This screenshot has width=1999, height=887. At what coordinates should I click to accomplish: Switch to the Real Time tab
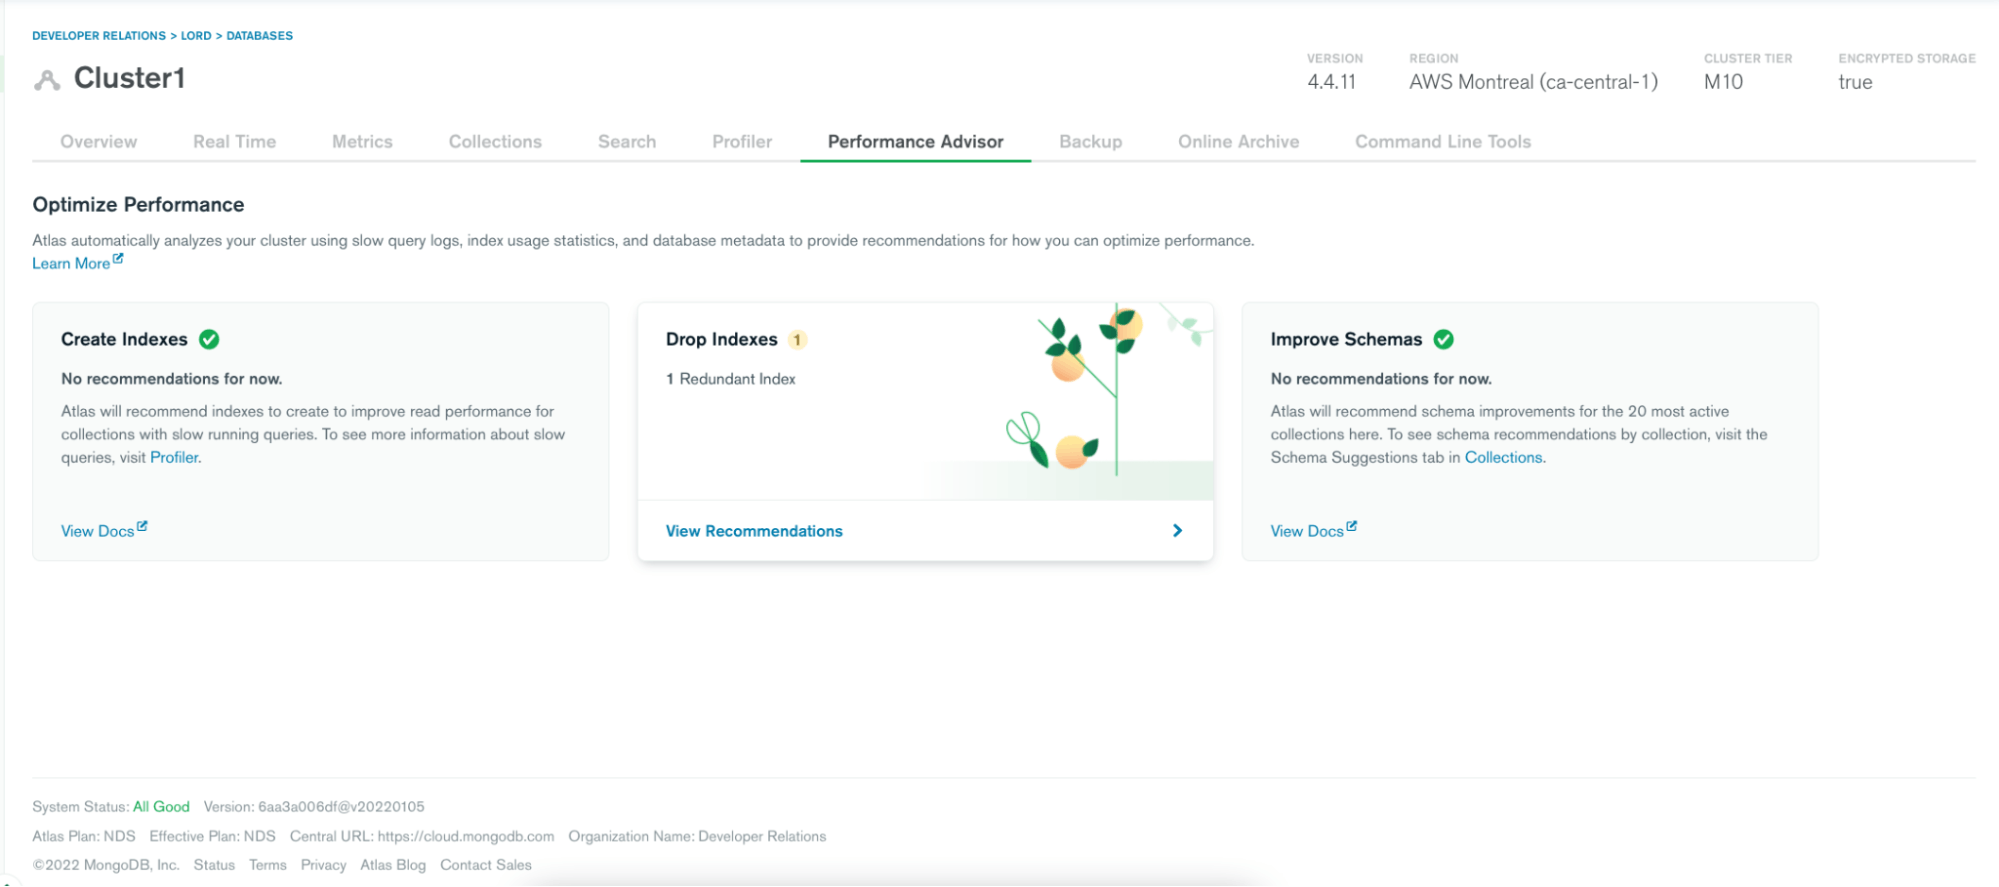[234, 142]
